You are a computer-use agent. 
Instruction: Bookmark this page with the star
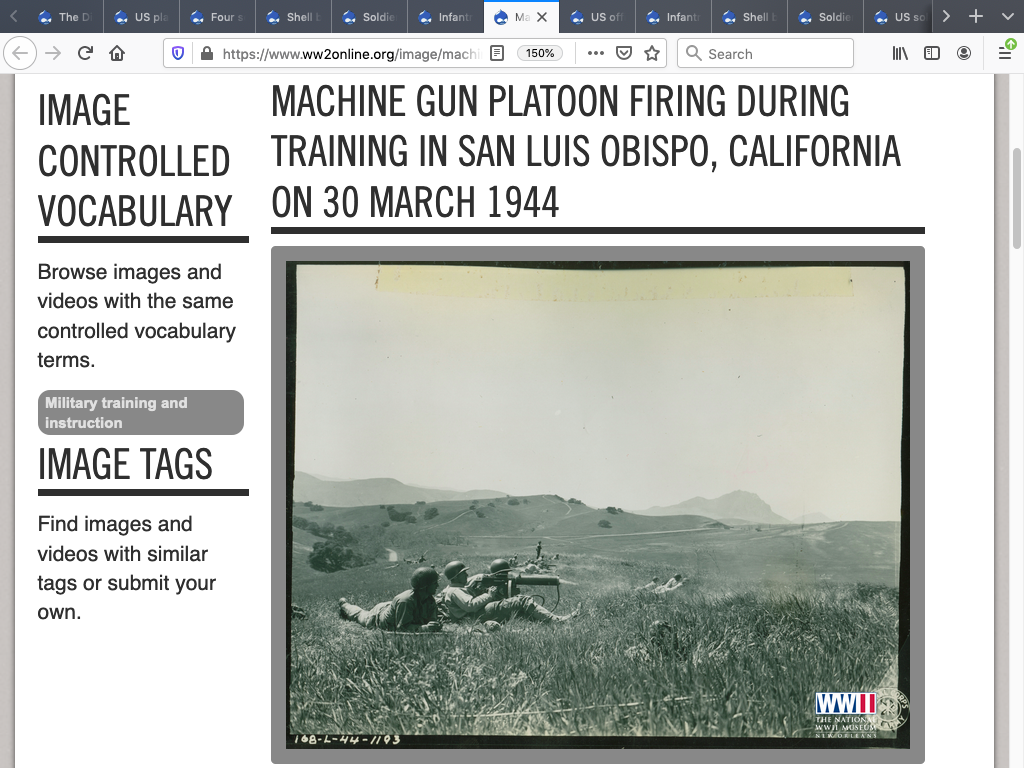652,54
